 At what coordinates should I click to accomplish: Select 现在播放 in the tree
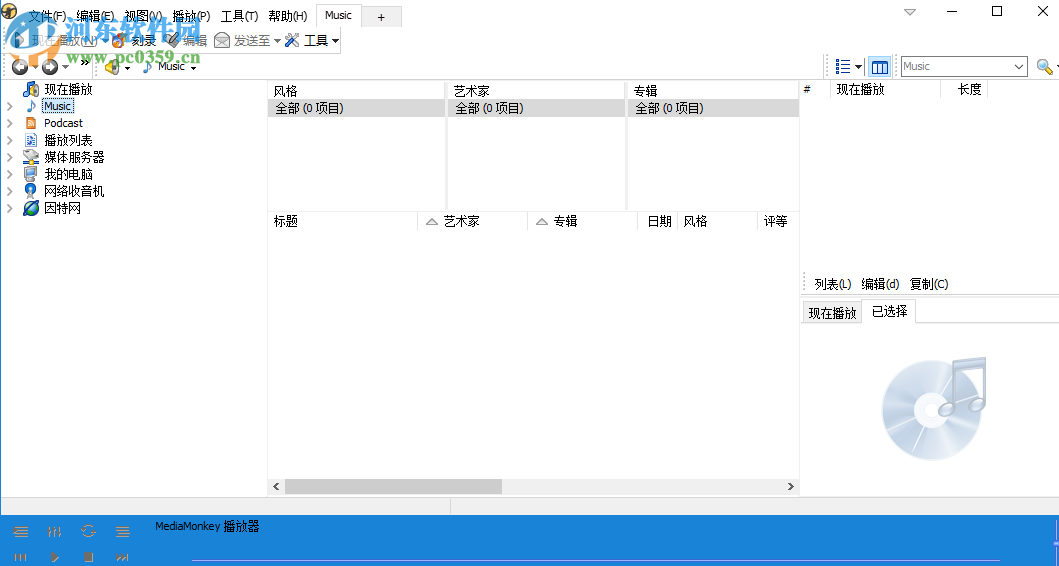coord(68,89)
